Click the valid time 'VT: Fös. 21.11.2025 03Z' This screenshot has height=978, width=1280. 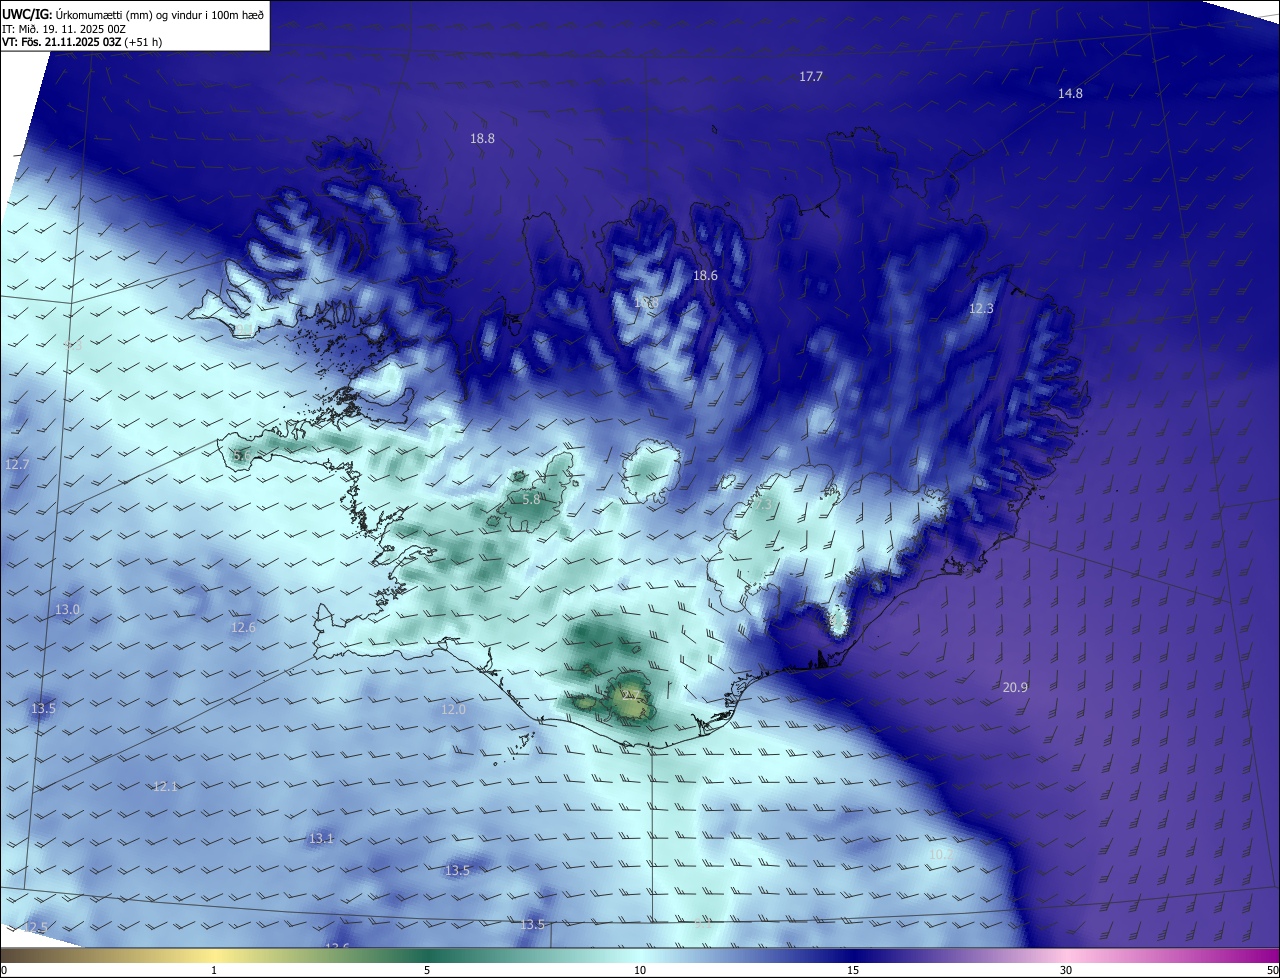pyautogui.click(x=61, y=43)
